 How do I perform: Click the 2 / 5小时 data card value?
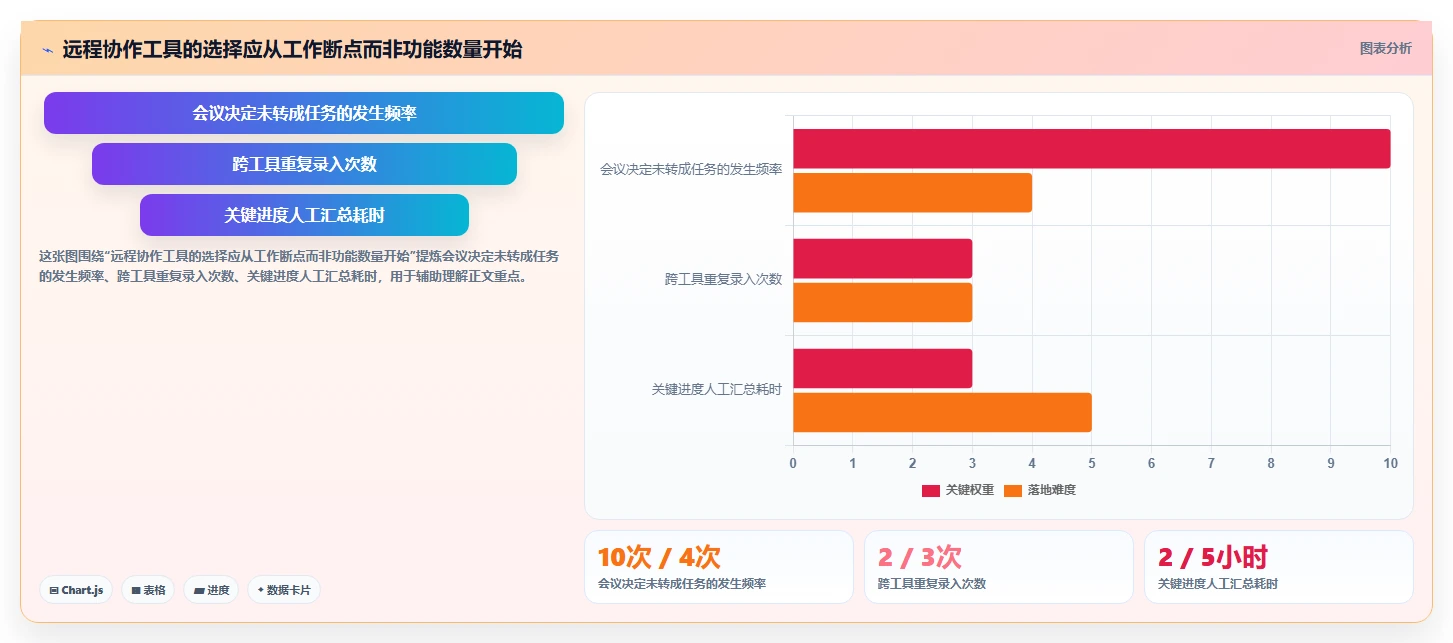(x=1213, y=557)
